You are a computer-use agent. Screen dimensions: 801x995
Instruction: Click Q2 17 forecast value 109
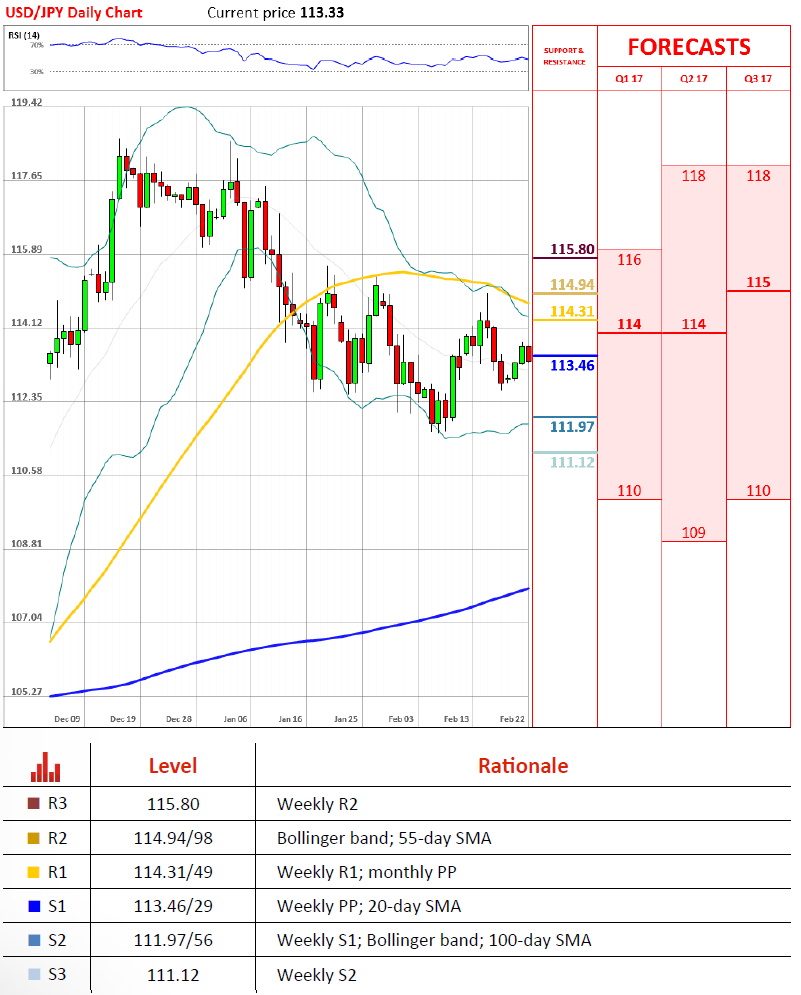(x=694, y=532)
